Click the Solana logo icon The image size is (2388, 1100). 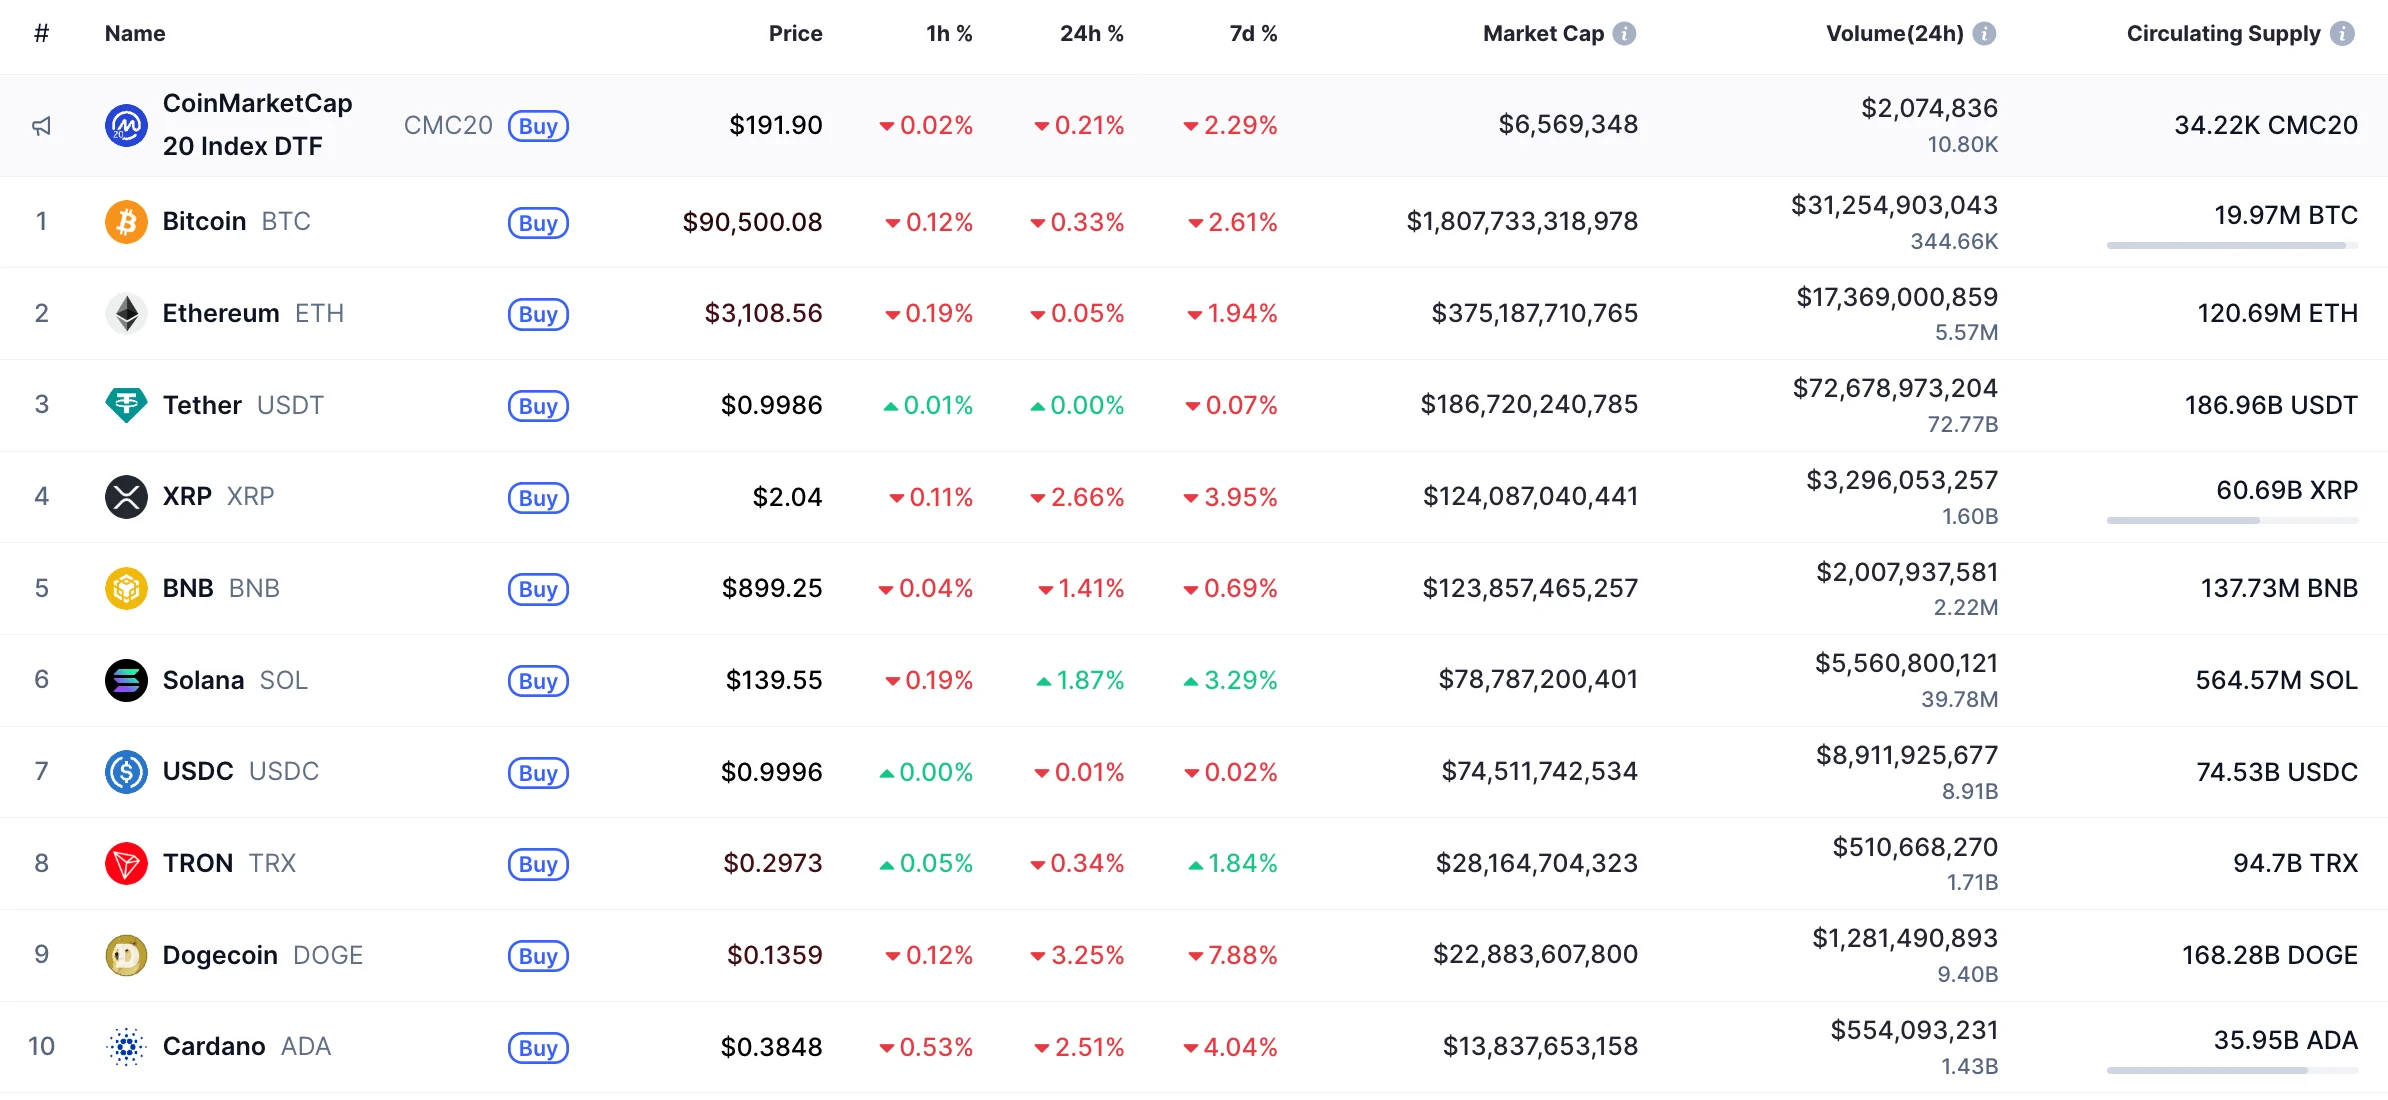pos(126,681)
